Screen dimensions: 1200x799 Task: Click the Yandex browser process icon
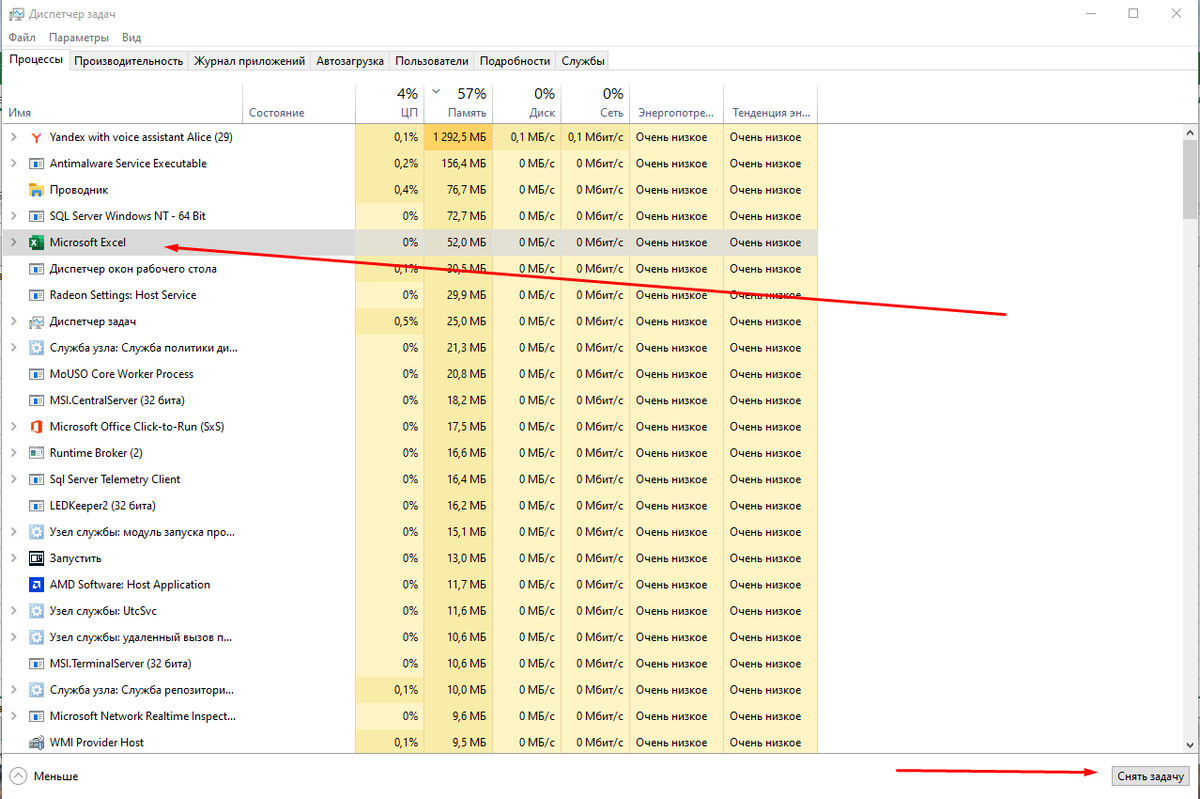tap(36, 137)
